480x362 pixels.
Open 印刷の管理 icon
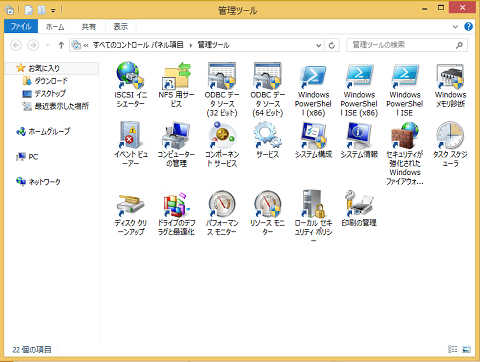pyautogui.click(x=359, y=209)
